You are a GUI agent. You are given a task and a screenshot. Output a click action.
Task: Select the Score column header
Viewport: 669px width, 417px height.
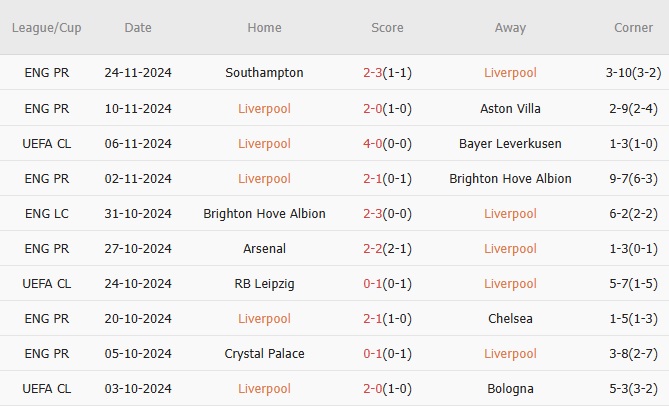(x=385, y=28)
